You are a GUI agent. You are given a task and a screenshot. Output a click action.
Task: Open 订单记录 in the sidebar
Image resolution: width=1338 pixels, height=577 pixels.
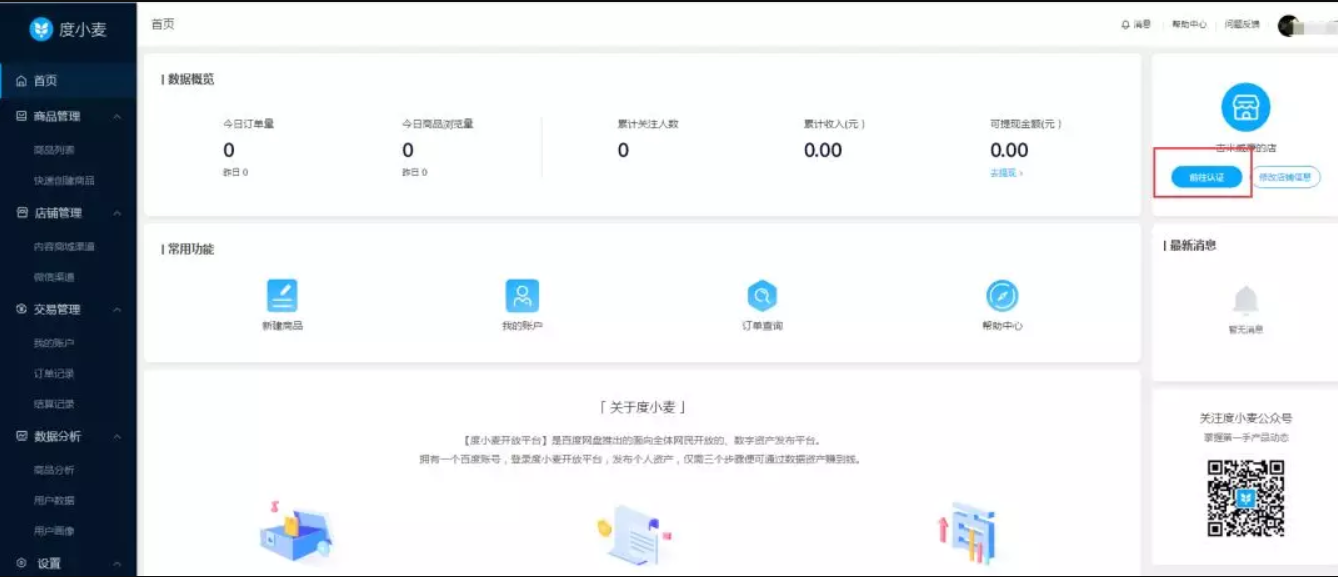coord(54,373)
